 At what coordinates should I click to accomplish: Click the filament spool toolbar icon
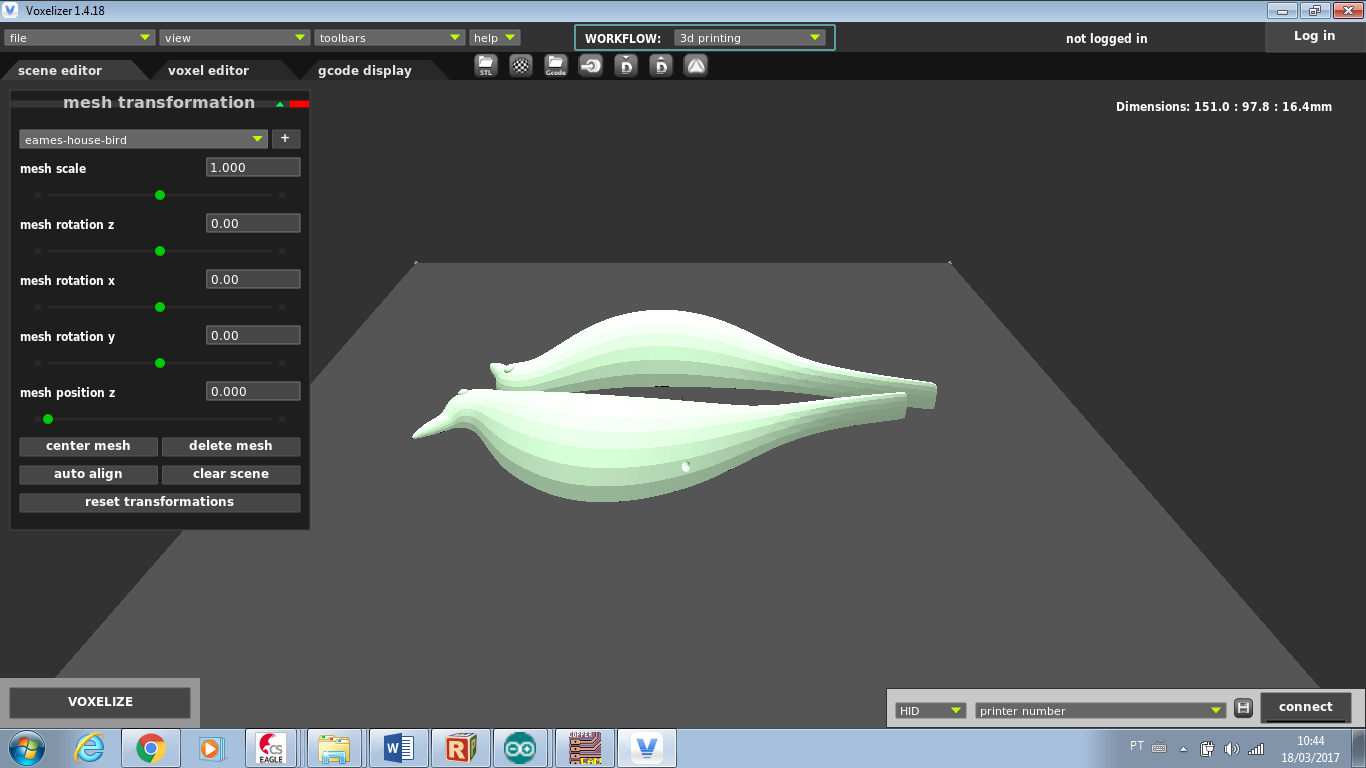(591, 66)
